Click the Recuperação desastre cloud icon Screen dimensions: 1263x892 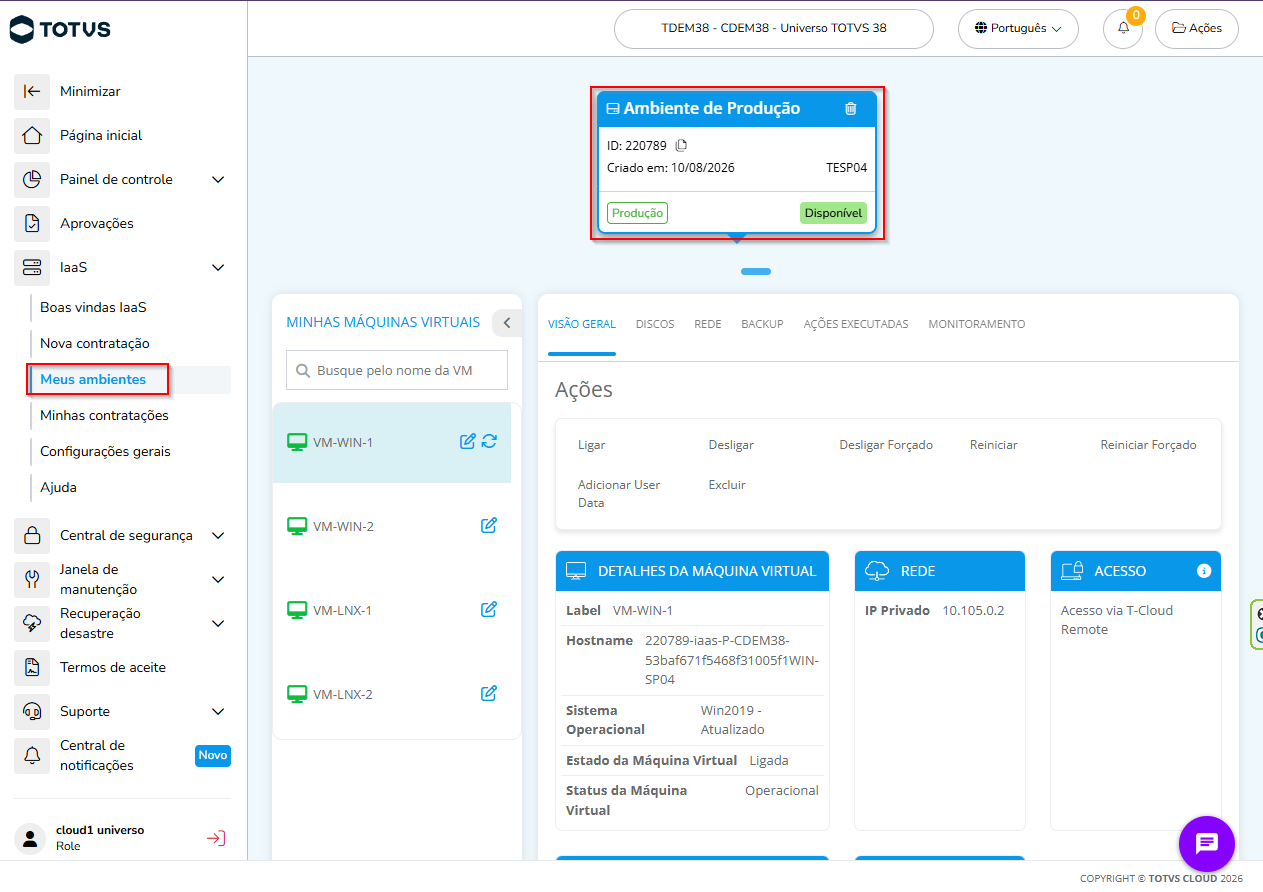coord(32,623)
